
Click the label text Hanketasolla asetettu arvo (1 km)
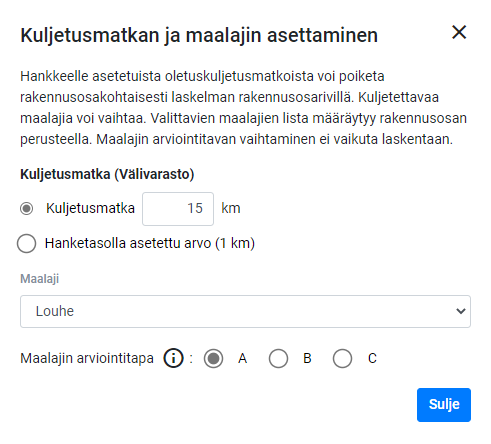coord(150,243)
